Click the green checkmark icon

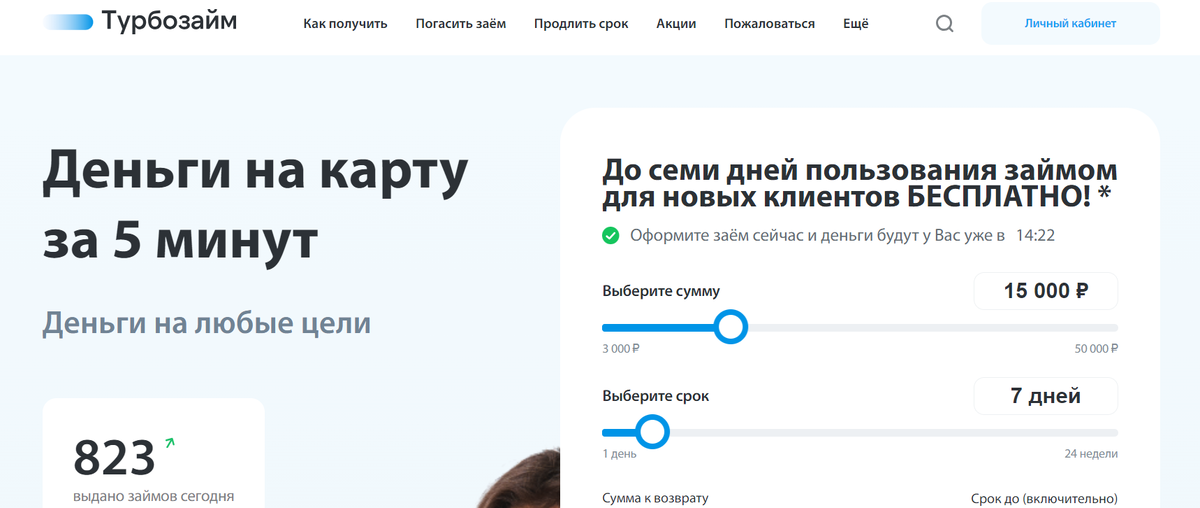610,236
